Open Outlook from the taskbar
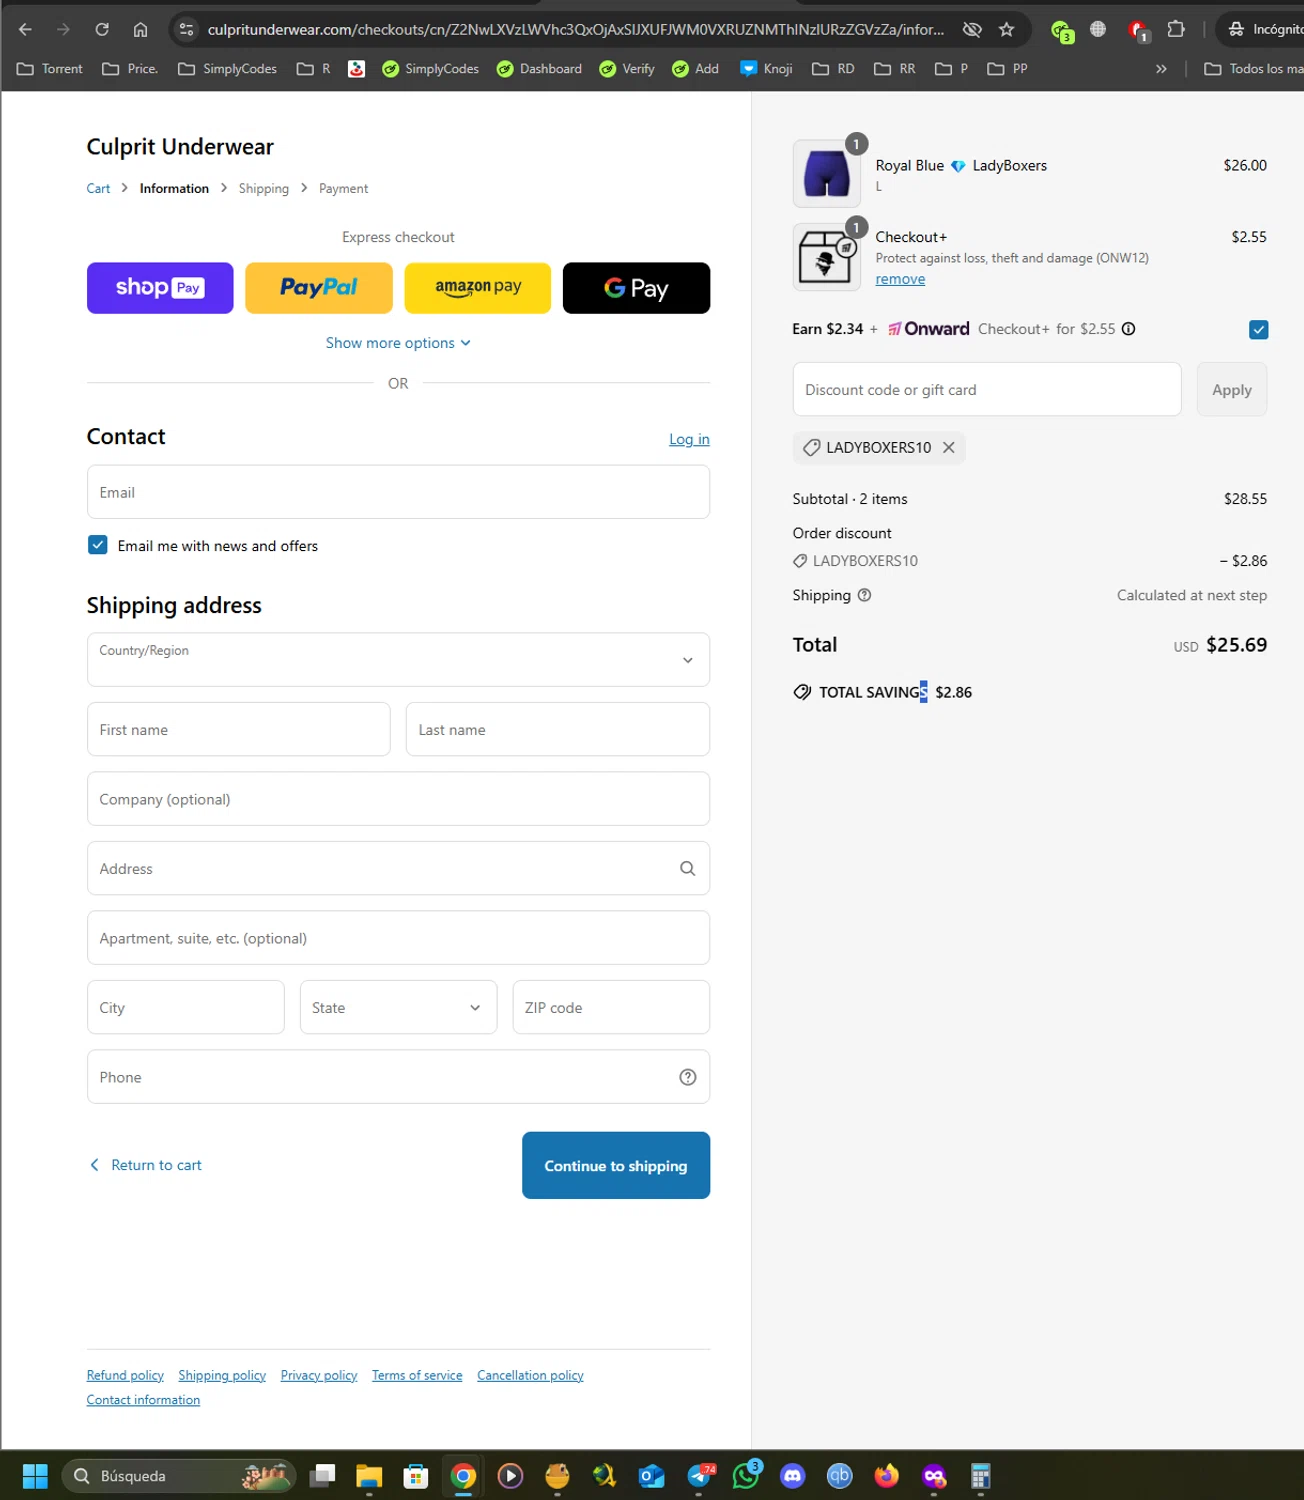 coord(652,1476)
